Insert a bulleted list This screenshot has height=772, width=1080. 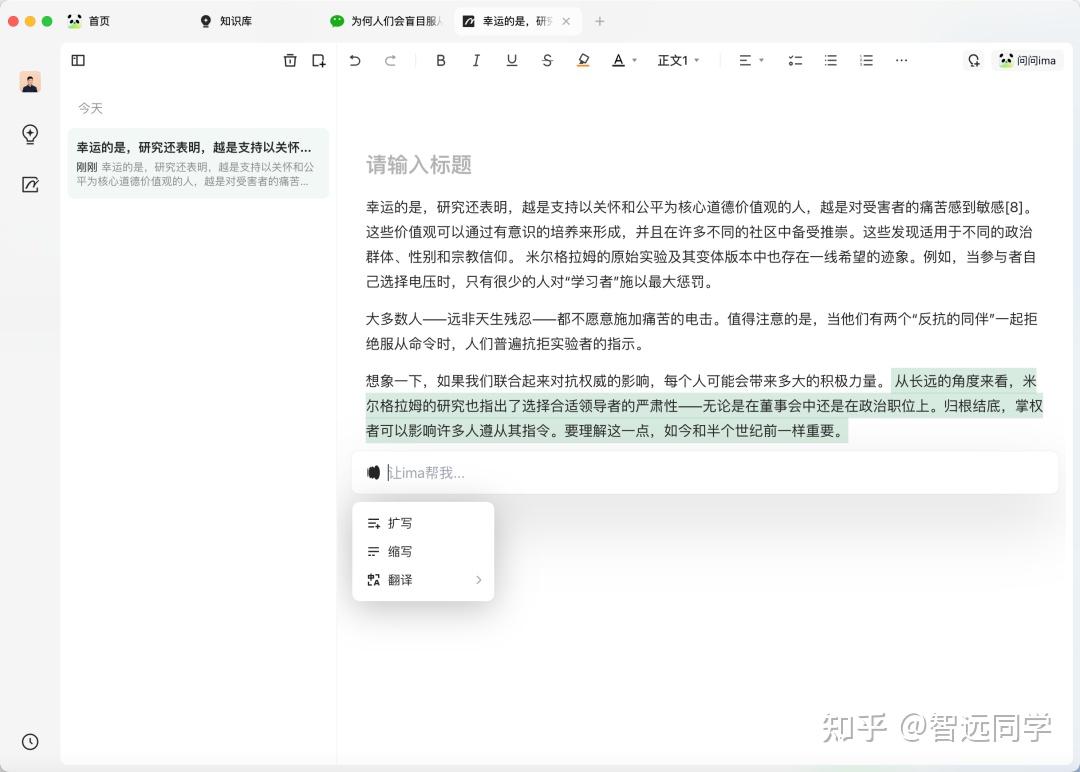(830, 60)
